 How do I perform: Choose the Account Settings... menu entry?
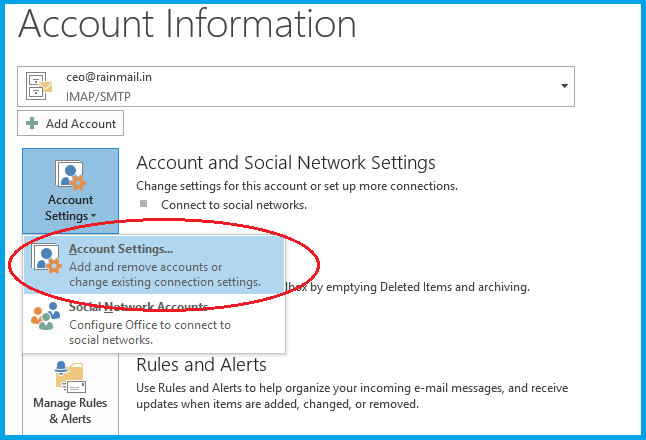[x=154, y=265]
